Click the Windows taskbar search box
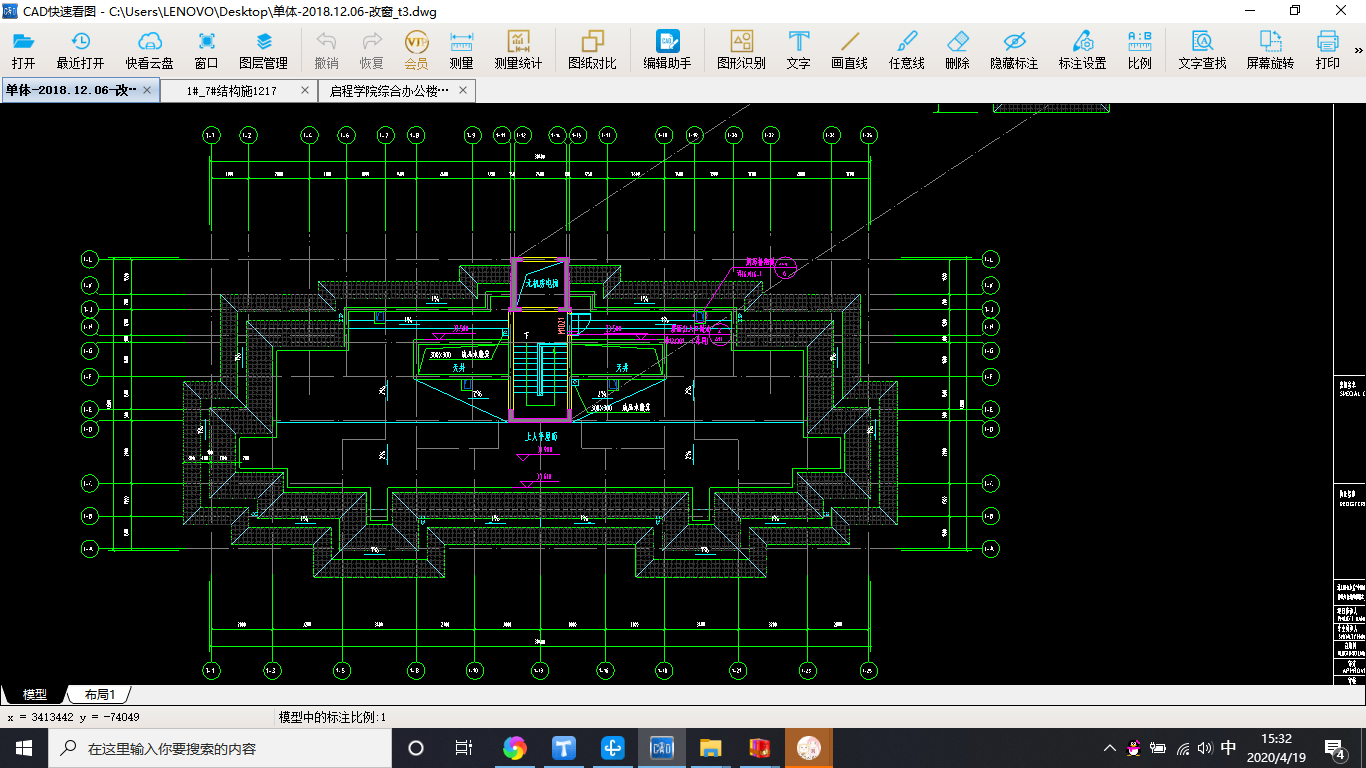Screen dimensions: 1366x768 tap(220, 748)
